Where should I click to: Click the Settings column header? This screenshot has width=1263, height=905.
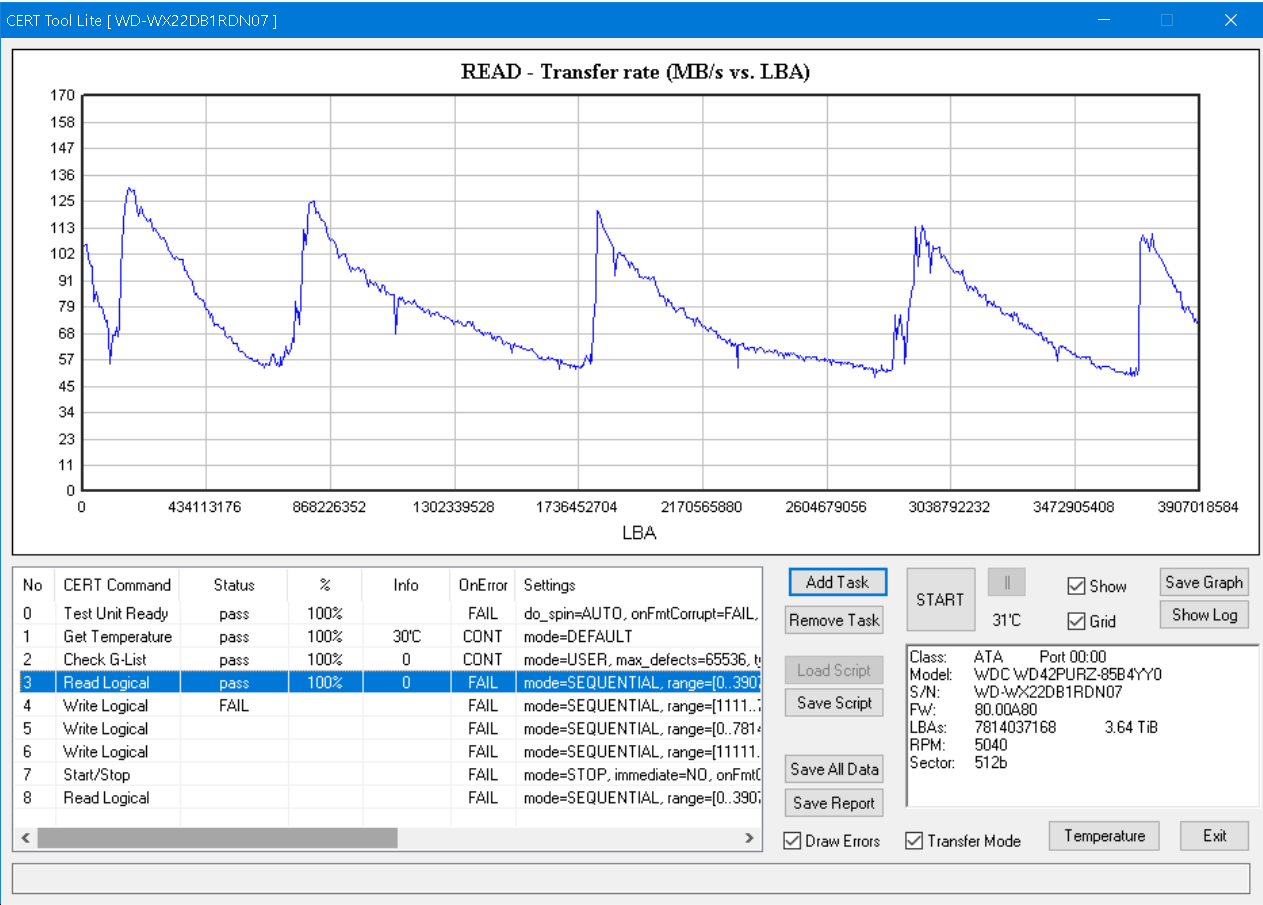pyautogui.click(x=549, y=585)
